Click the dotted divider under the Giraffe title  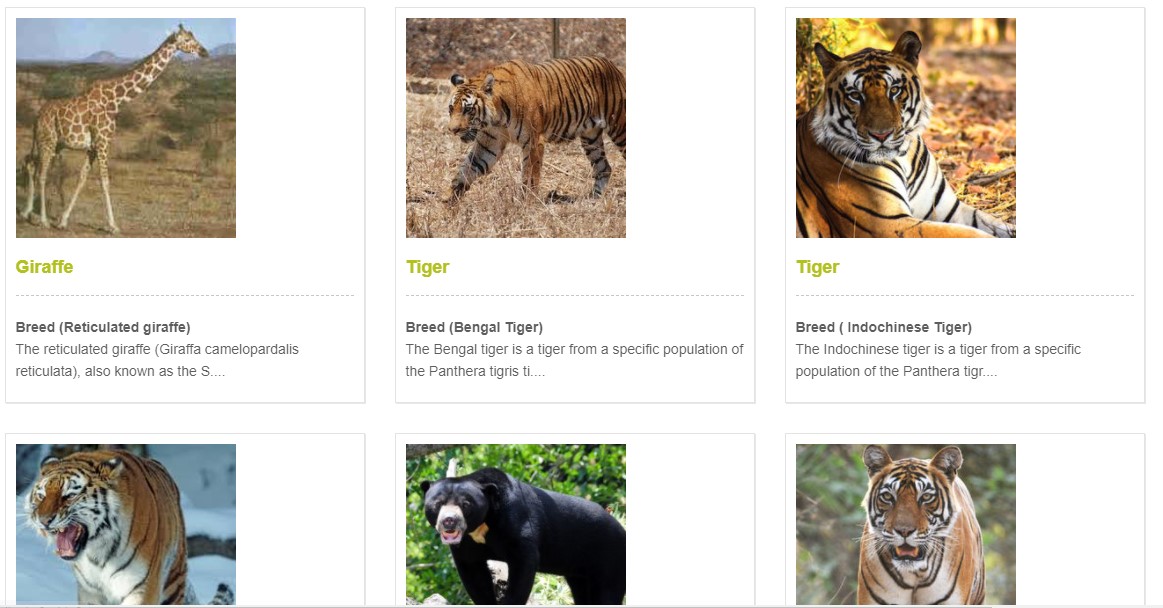point(186,295)
